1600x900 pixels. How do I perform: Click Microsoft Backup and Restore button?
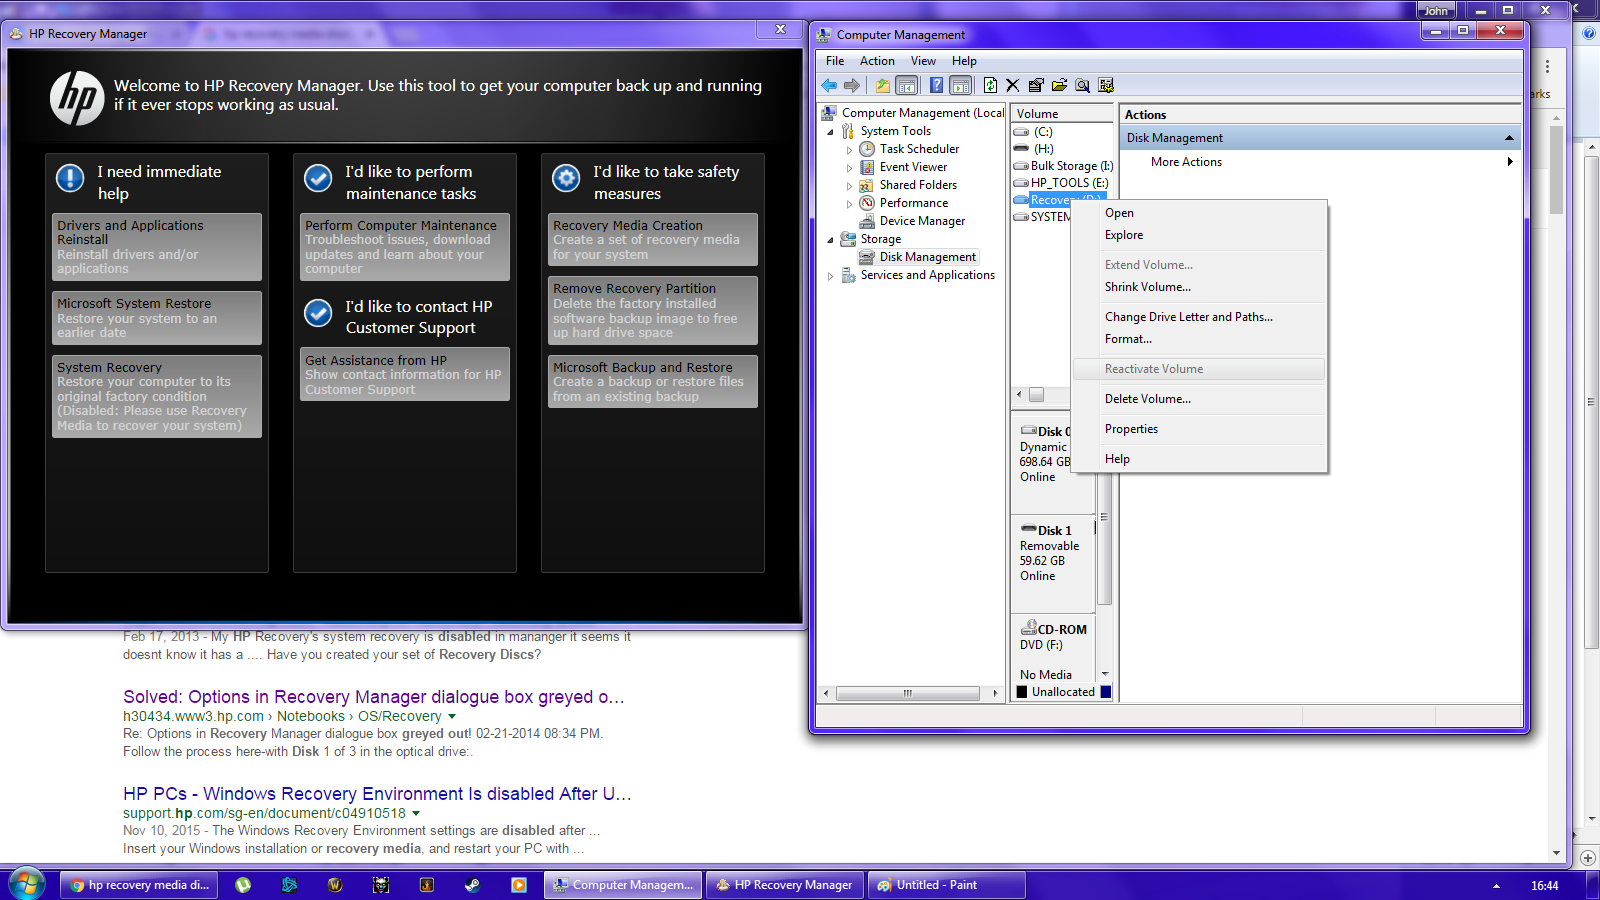pos(653,382)
